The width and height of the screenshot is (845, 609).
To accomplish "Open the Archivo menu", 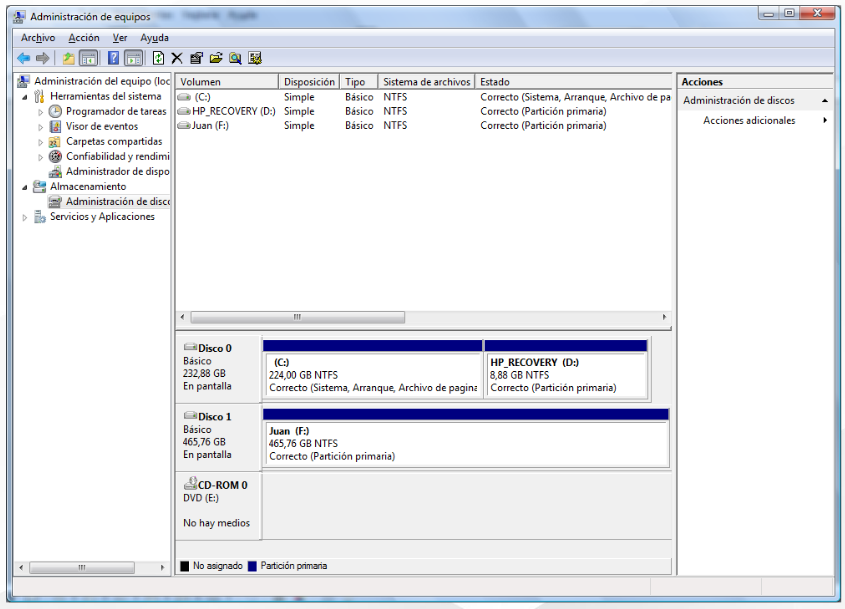I will [38, 38].
